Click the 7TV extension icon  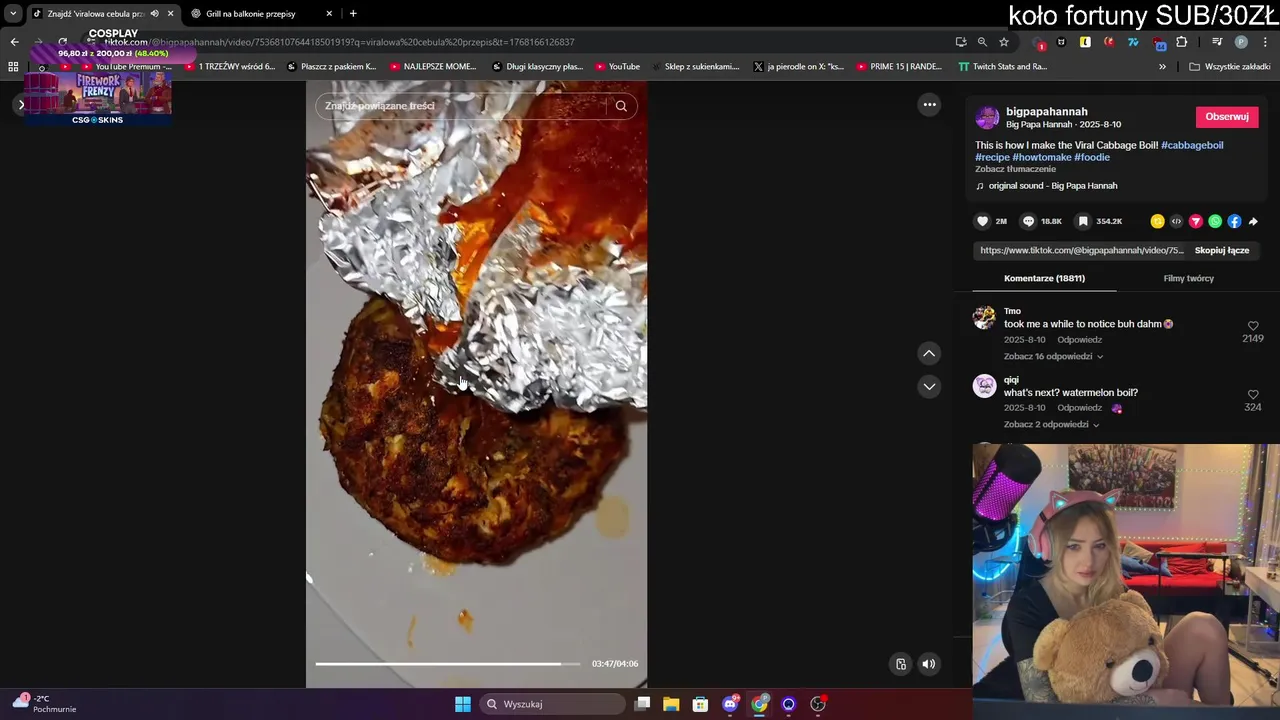pos(1133,42)
